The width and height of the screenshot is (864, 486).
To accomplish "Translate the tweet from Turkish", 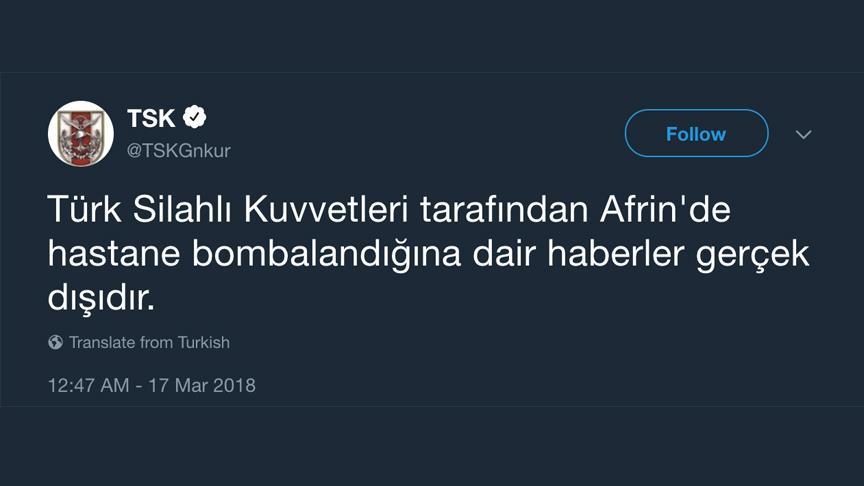I will tap(149, 342).
